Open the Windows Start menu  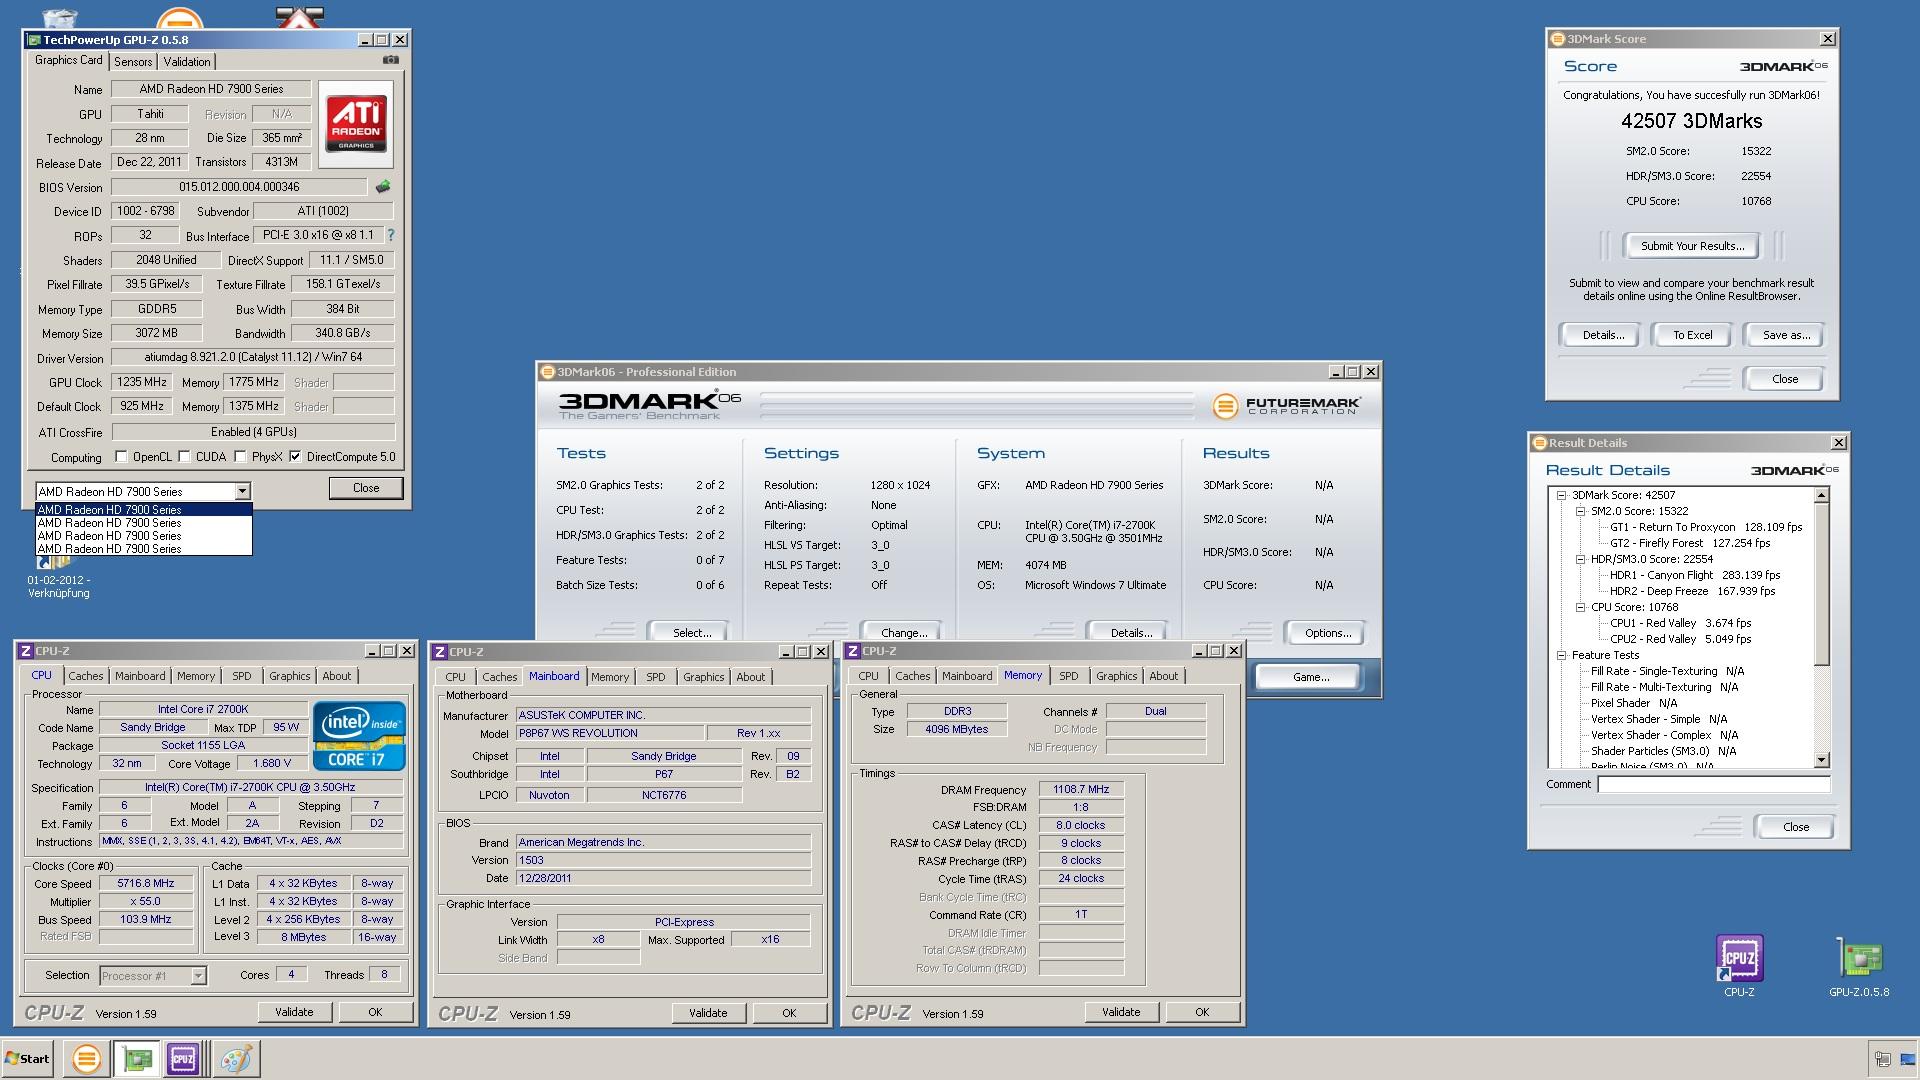27,1059
